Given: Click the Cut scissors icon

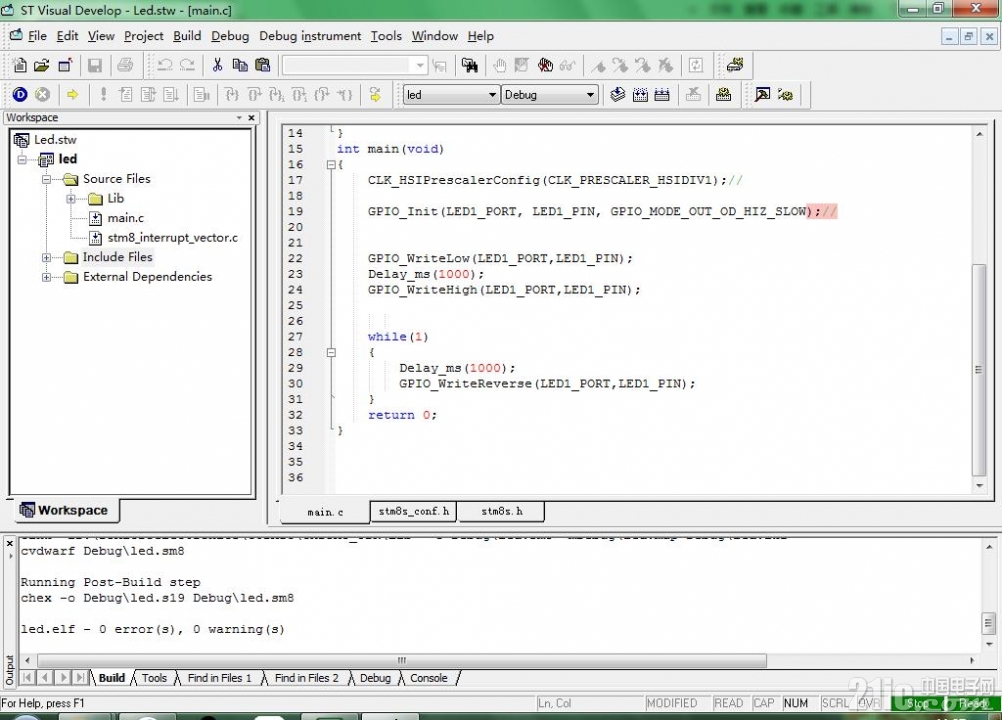Looking at the screenshot, I should tap(217, 65).
